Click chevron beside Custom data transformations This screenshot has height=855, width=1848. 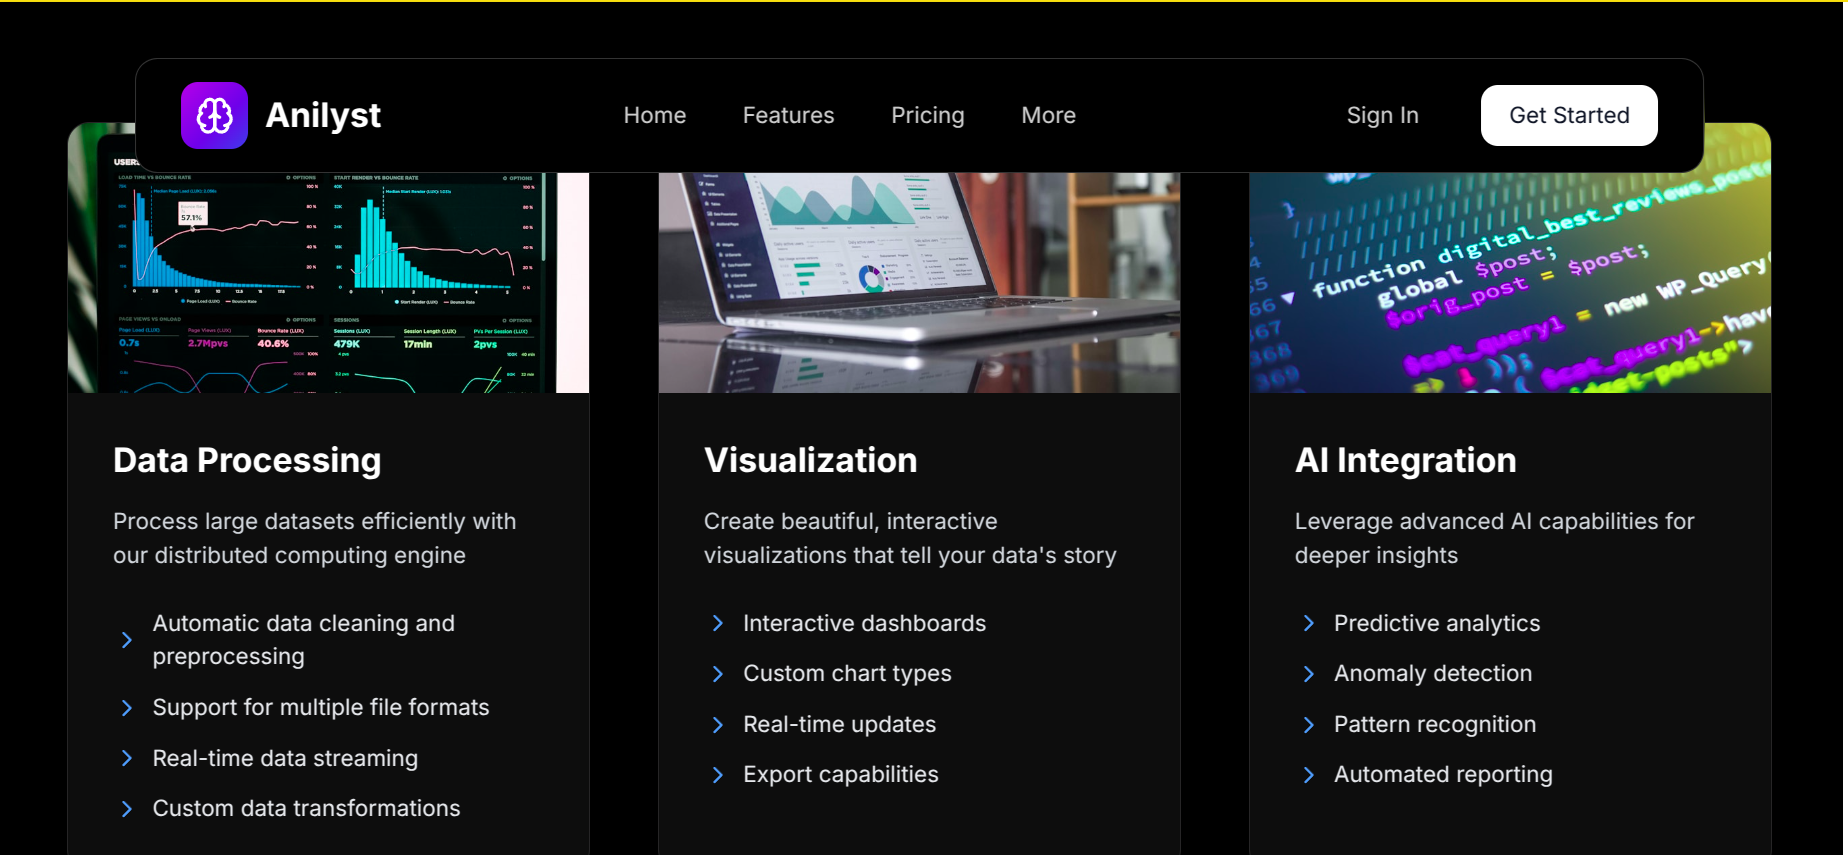(x=126, y=809)
